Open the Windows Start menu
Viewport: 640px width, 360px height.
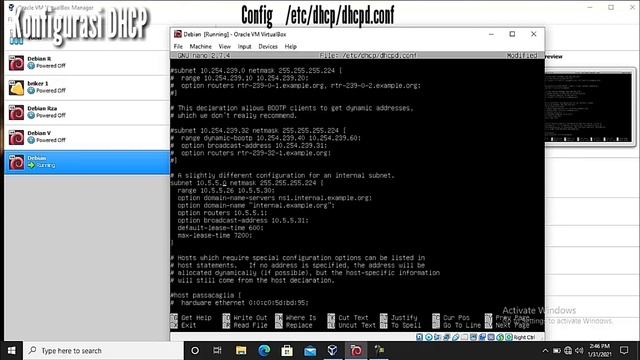[x=11, y=351]
